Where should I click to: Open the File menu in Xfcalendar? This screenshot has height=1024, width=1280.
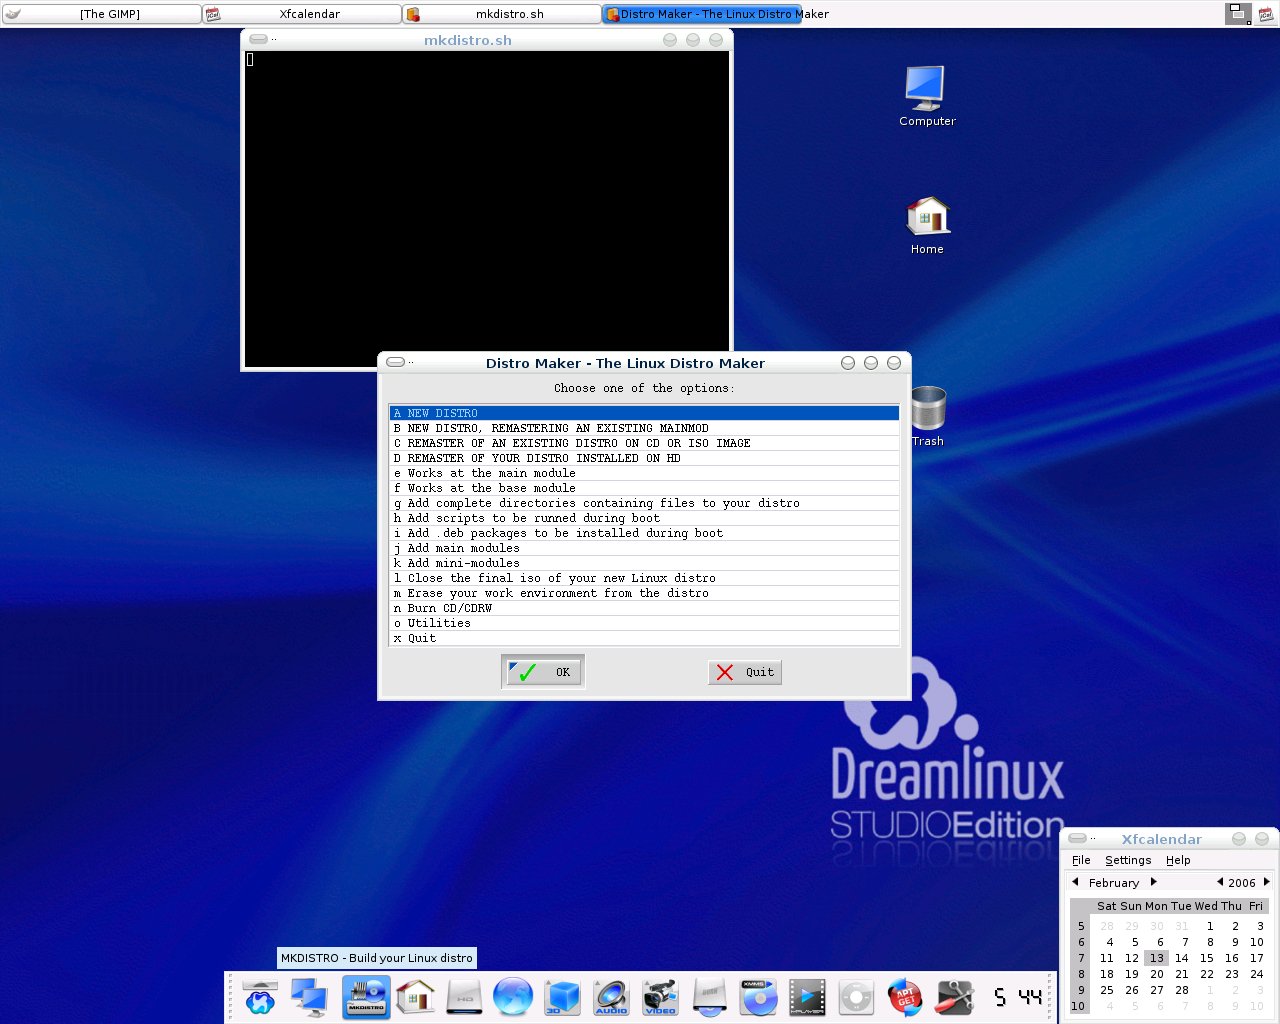click(x=1081, y=860)
